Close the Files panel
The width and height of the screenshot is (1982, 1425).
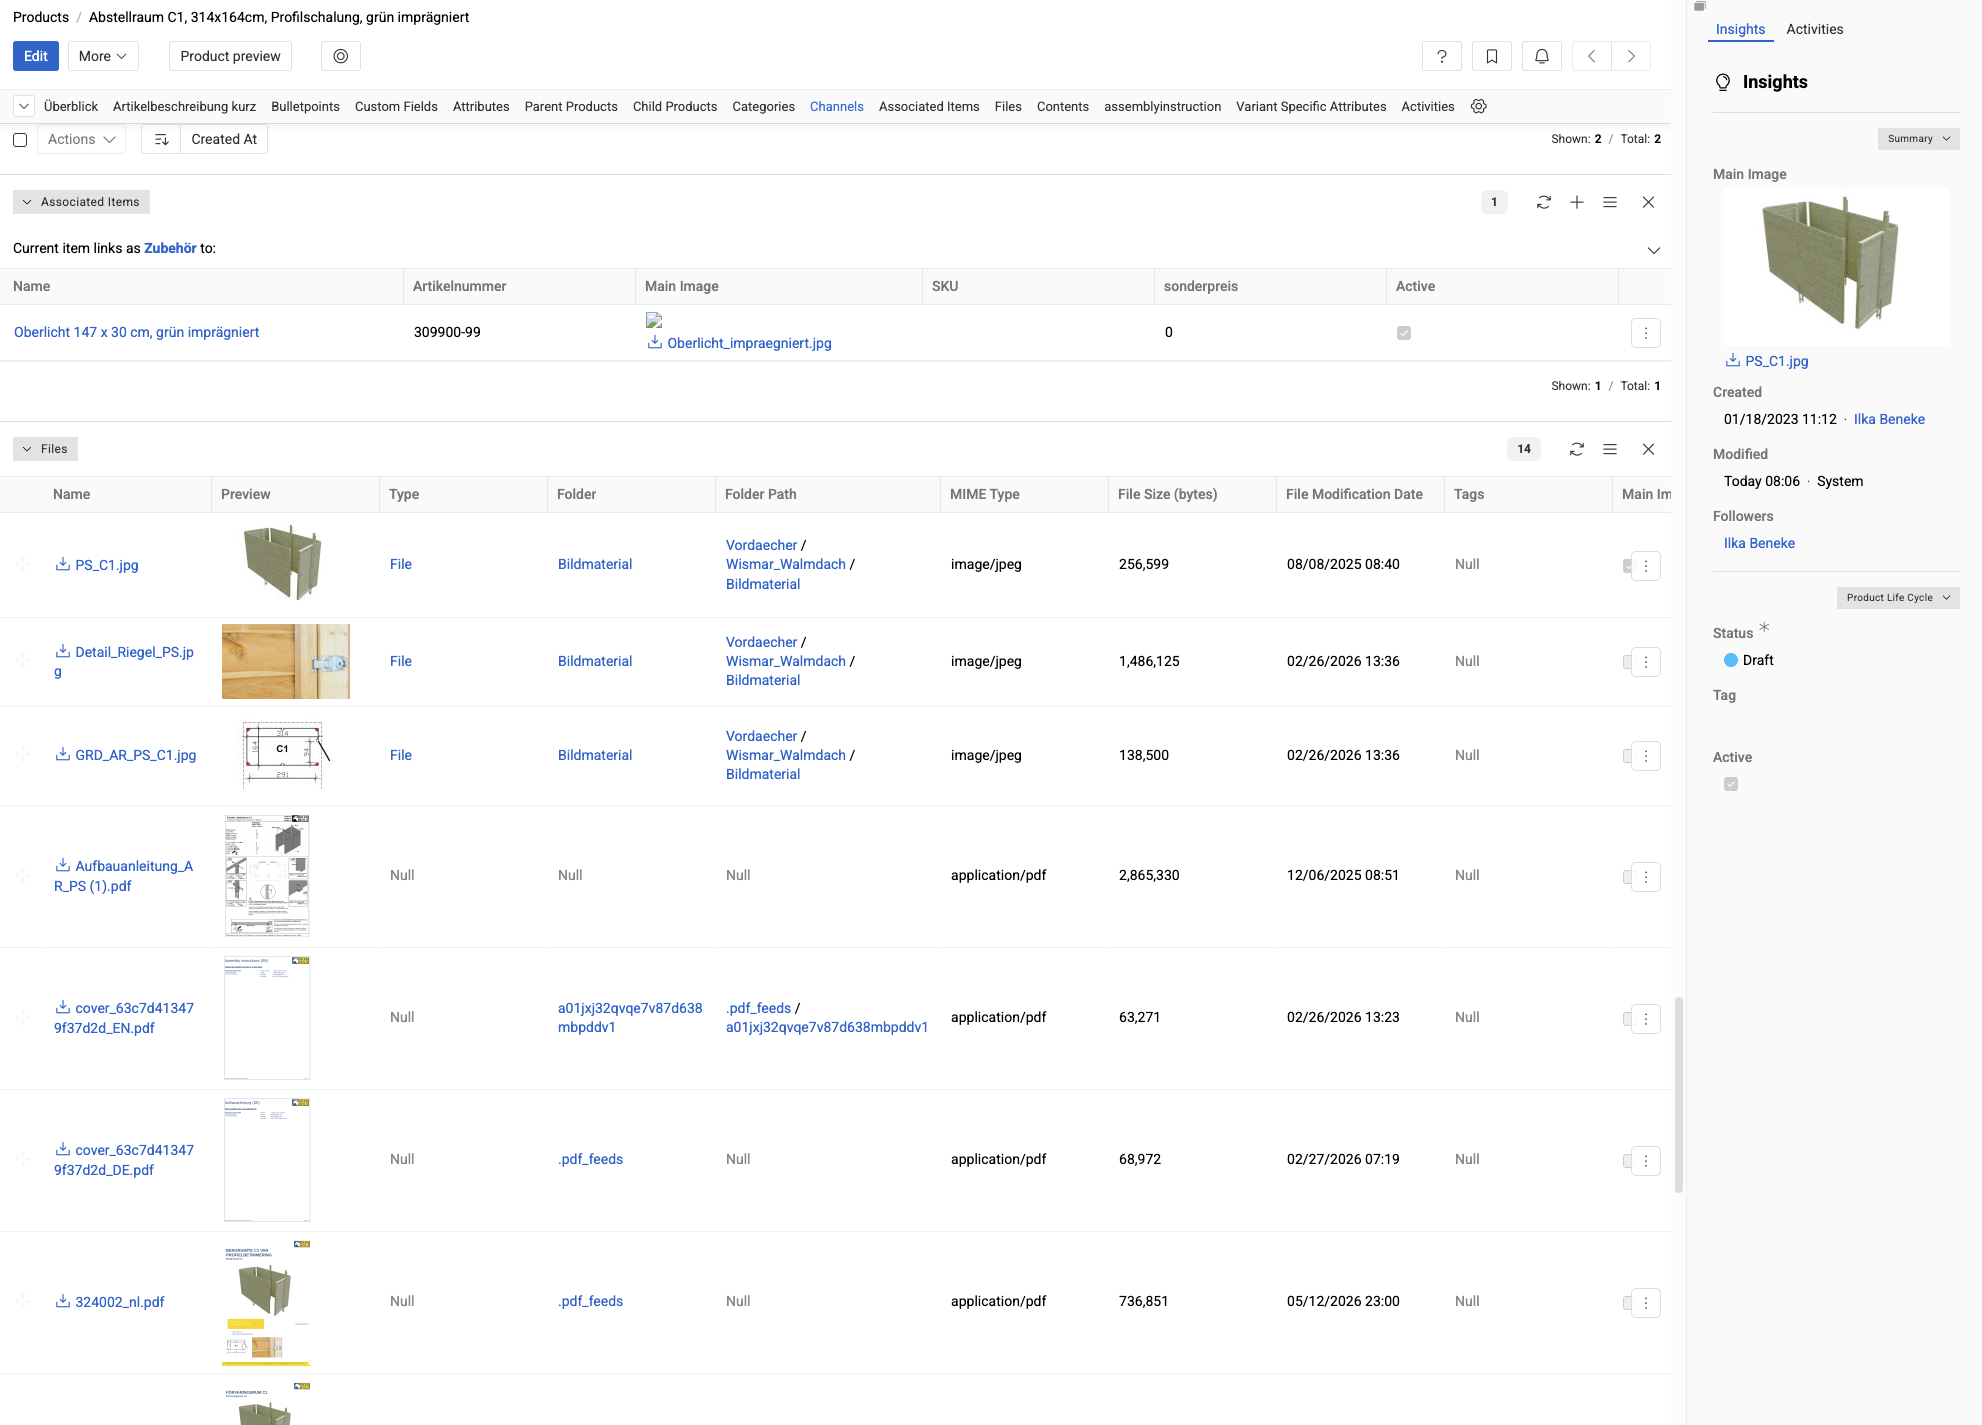[1648, 449]
